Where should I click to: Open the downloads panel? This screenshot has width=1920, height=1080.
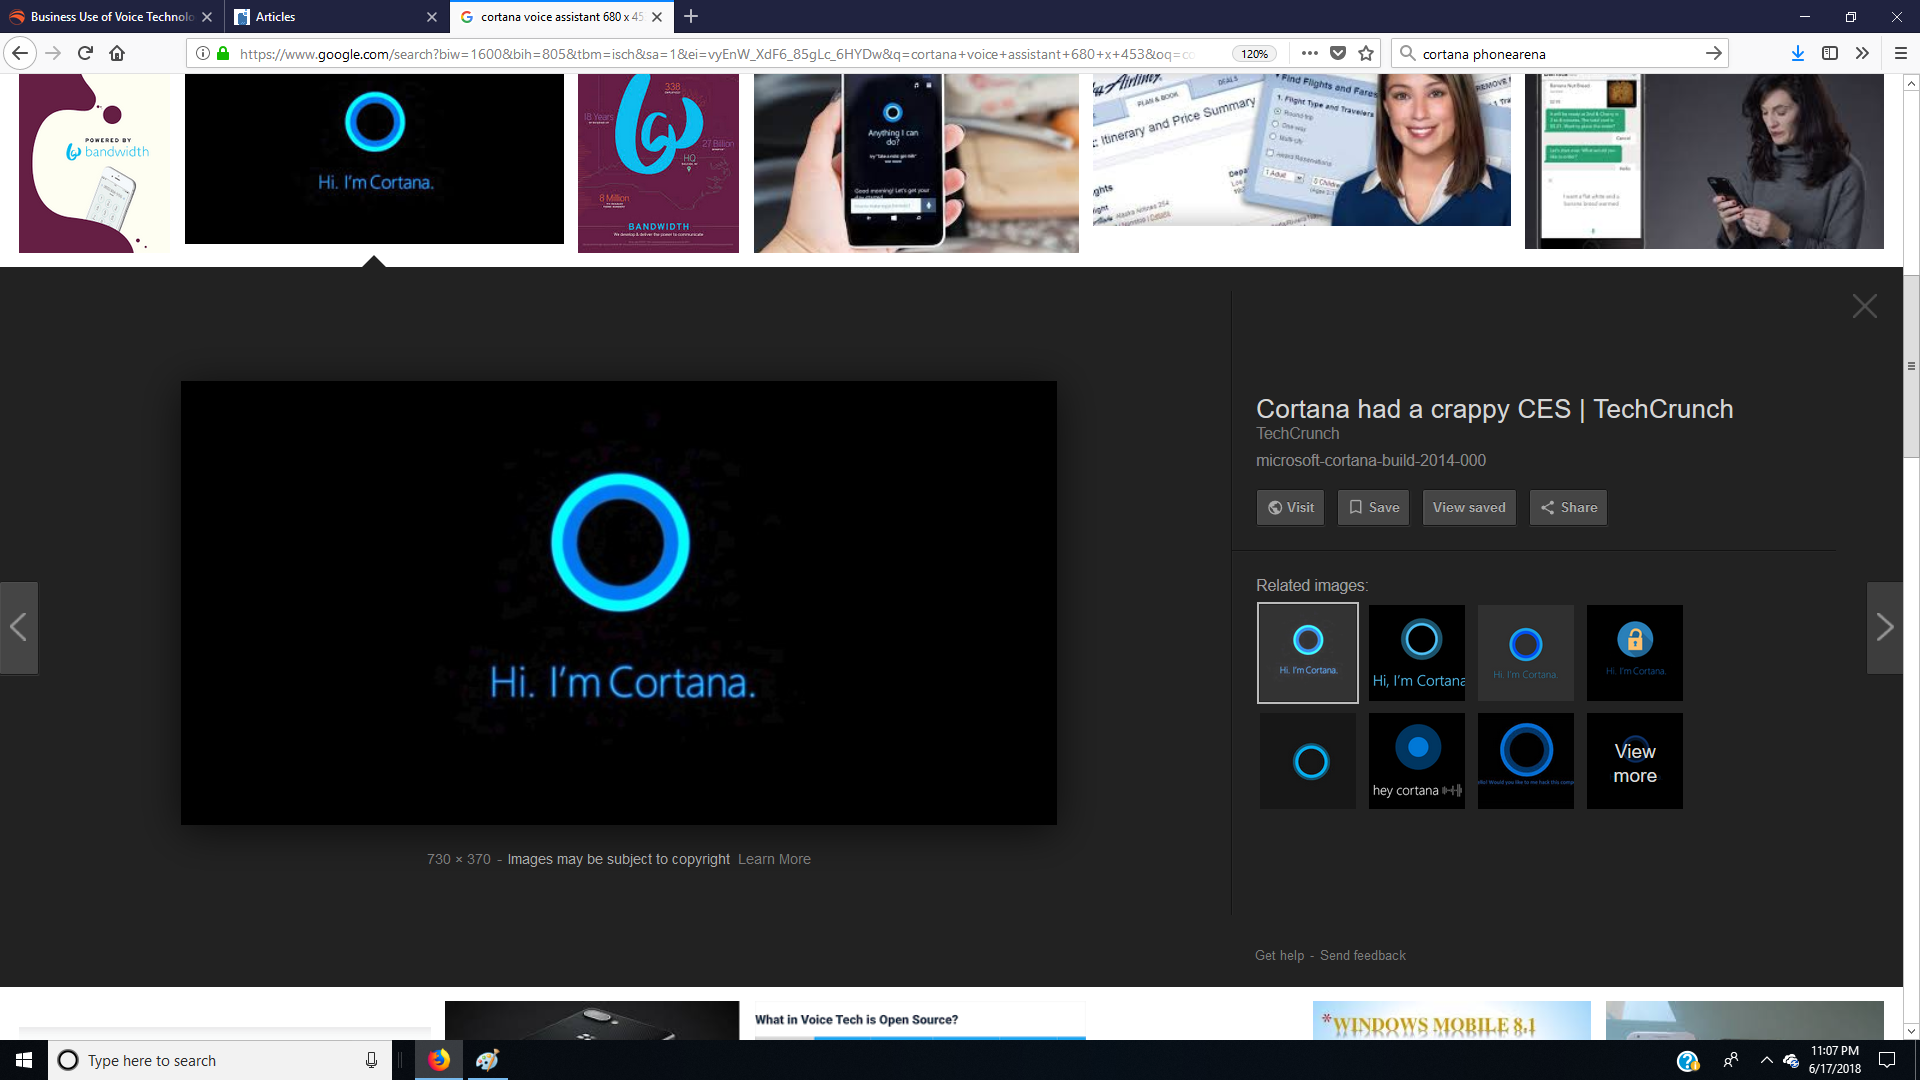click(x=1797, y=53)
